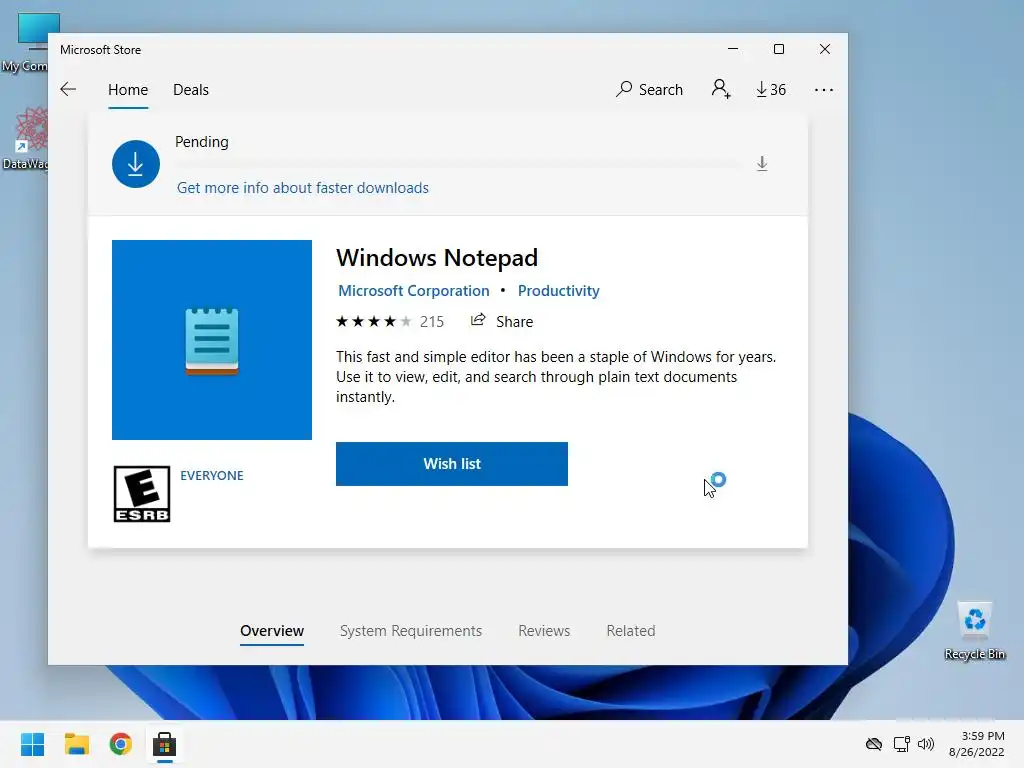
Task: Select the Reviews tab
Action: coord(544,631)
